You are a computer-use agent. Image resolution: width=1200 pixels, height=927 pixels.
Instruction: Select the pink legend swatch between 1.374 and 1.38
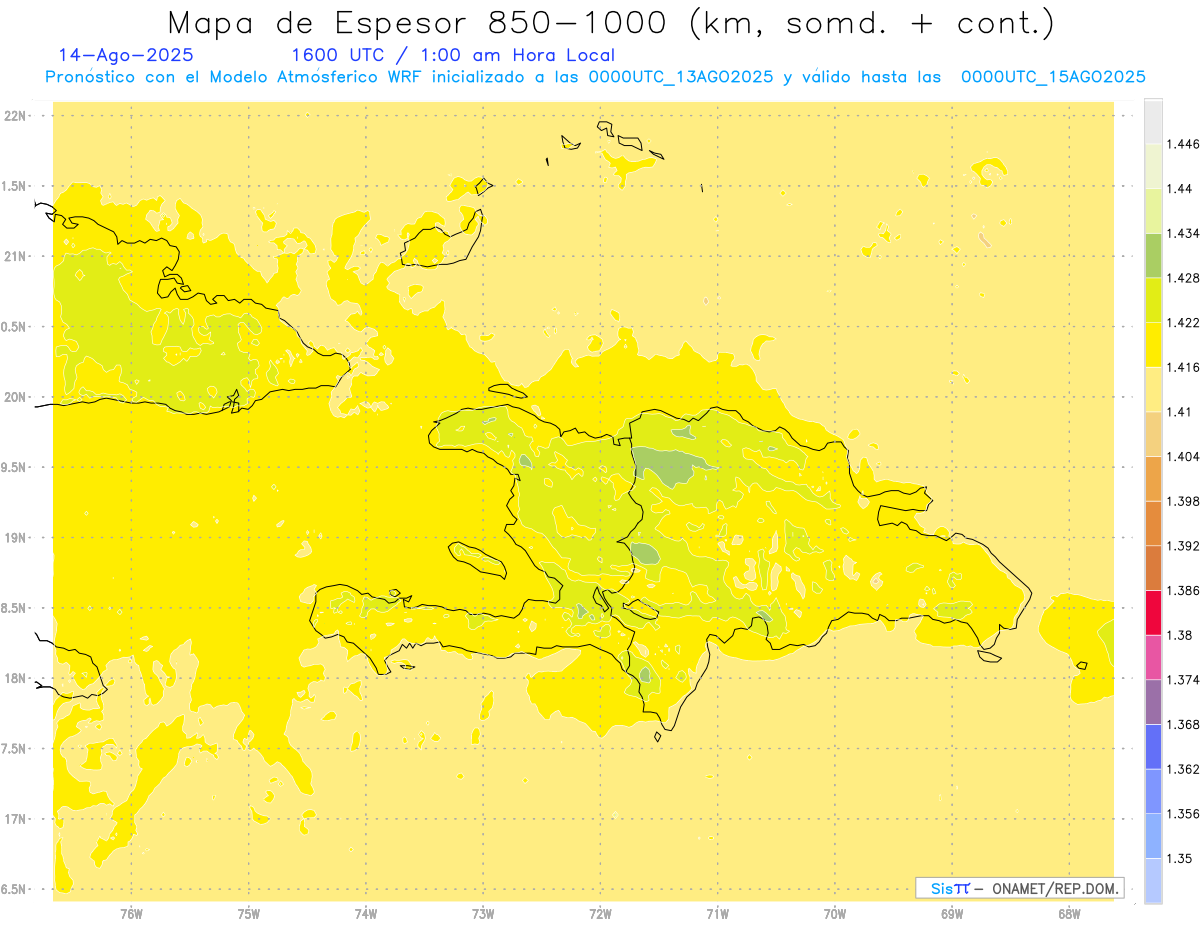click(x=1153, y=657)
